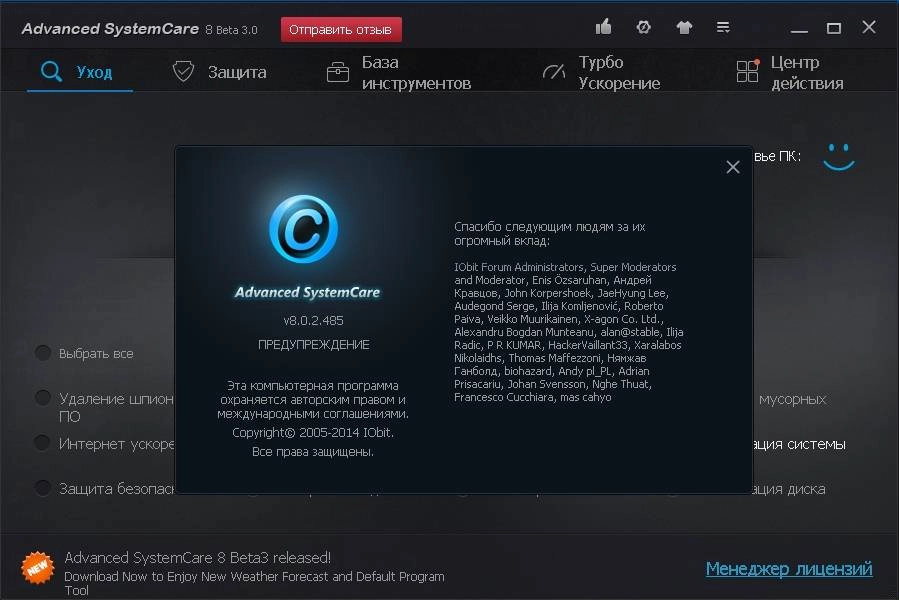899x600 pixels.
Task: Click the toolbox briefcase icon
Action: [338, 72]
